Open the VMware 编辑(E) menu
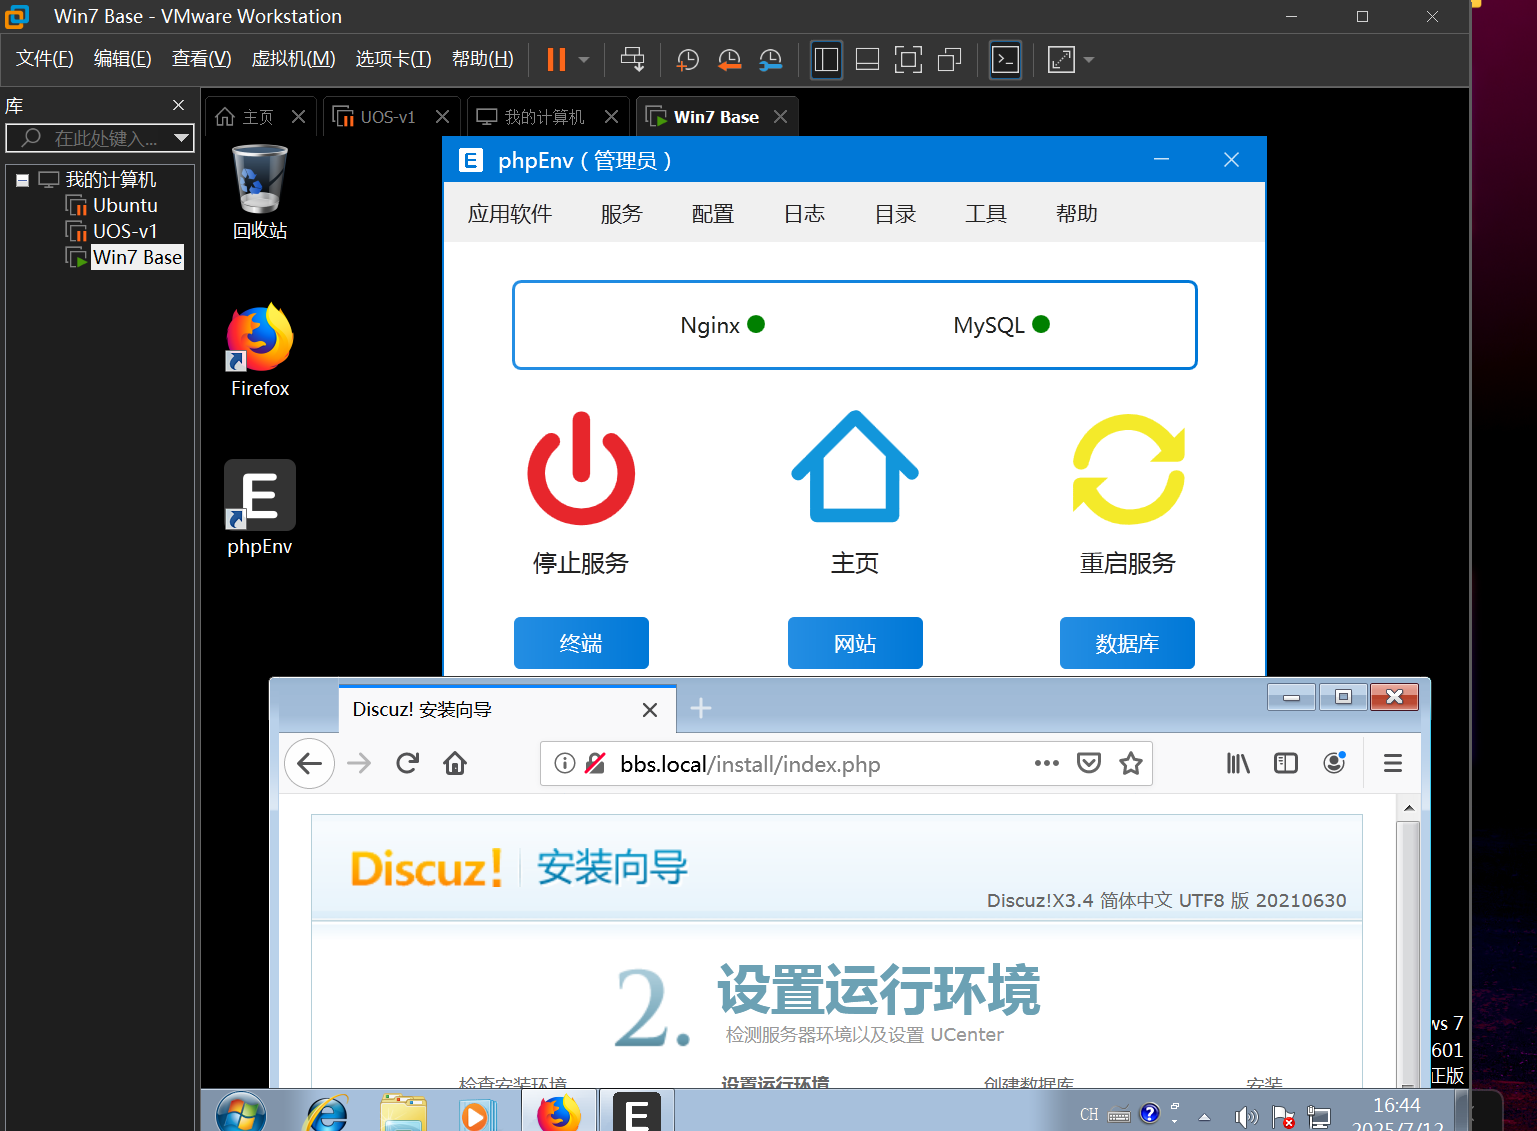 point(122,59)
